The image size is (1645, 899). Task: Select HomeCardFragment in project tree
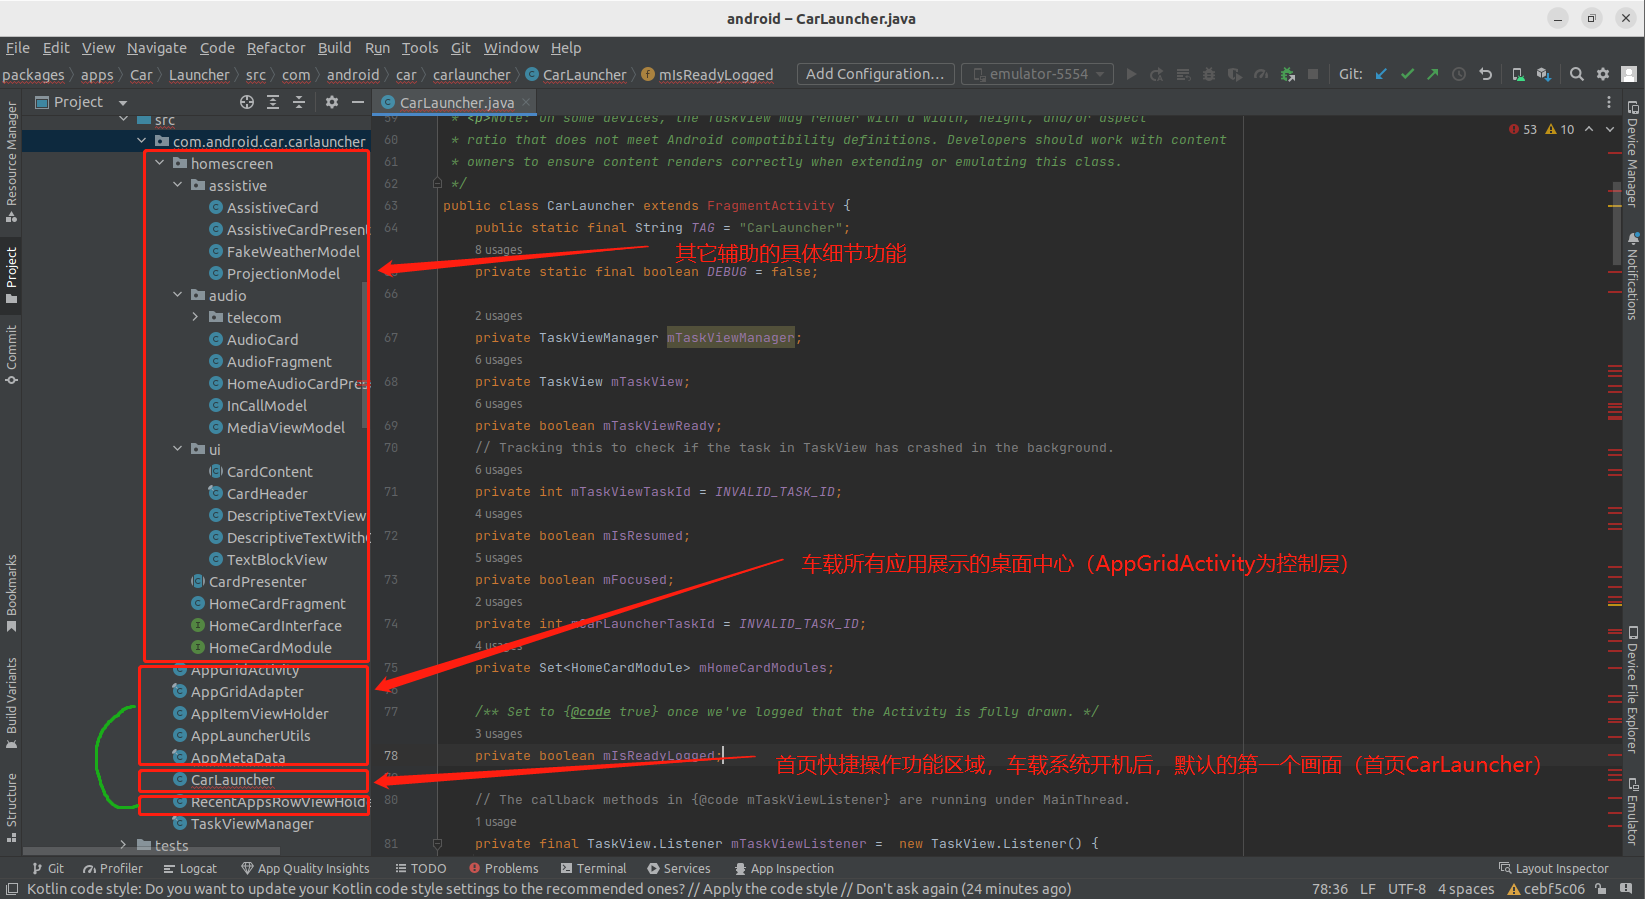coord(277,604)
